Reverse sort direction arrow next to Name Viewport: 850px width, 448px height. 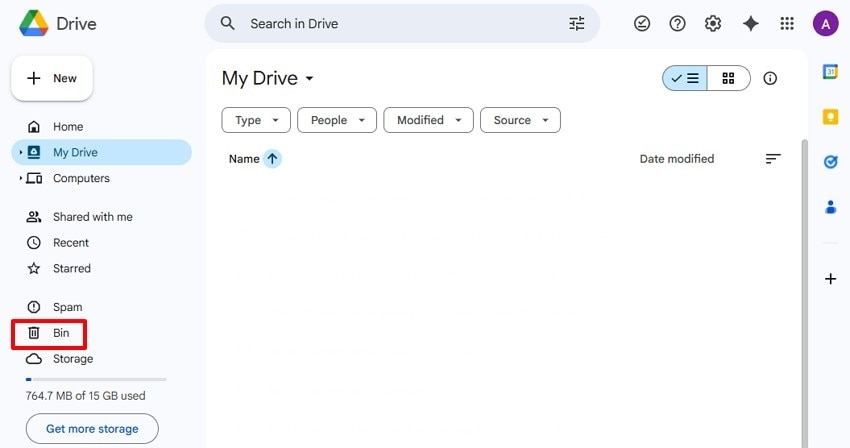pyautogui.click(x=272, y=159)
